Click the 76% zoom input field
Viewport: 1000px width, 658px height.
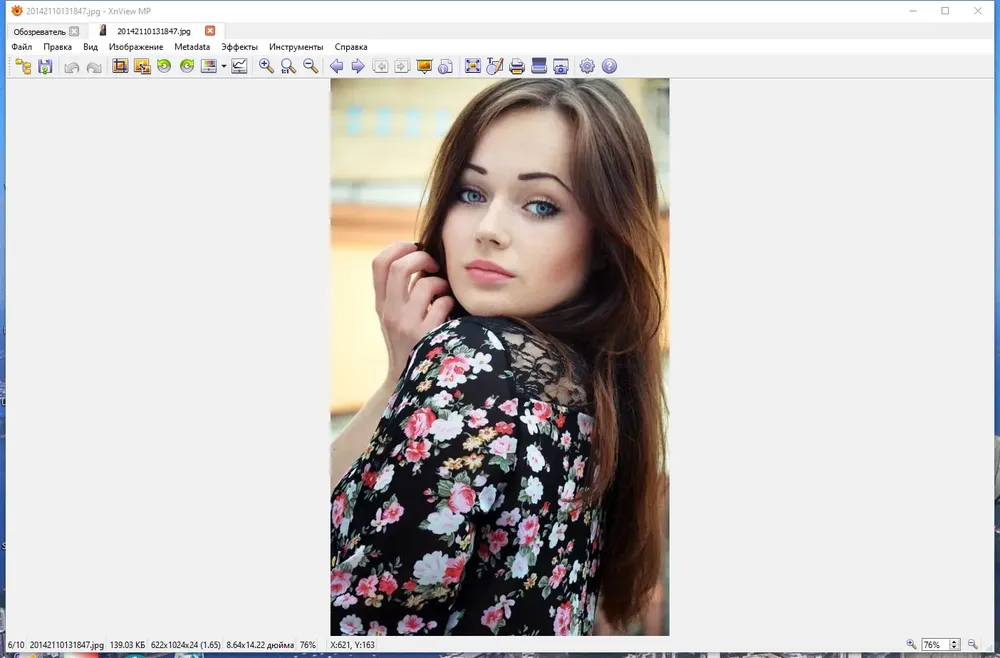point(935,645)
